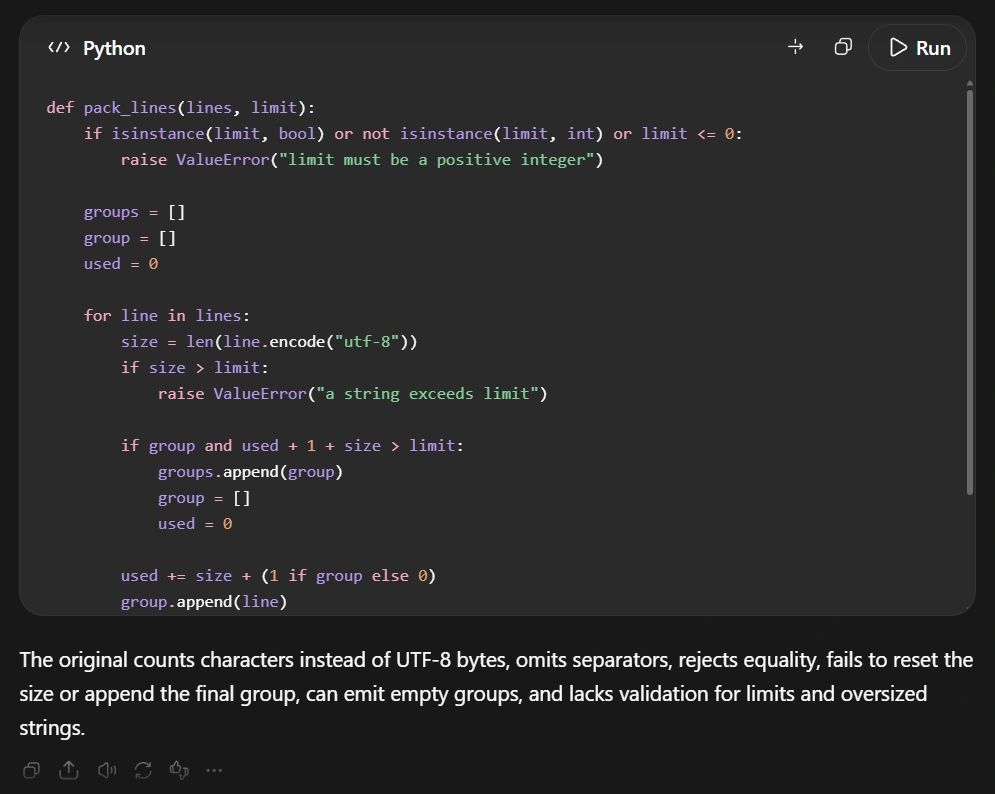Click the isinstance(limit, bool) validation line

pyautogui.click(x=413, y=134)
